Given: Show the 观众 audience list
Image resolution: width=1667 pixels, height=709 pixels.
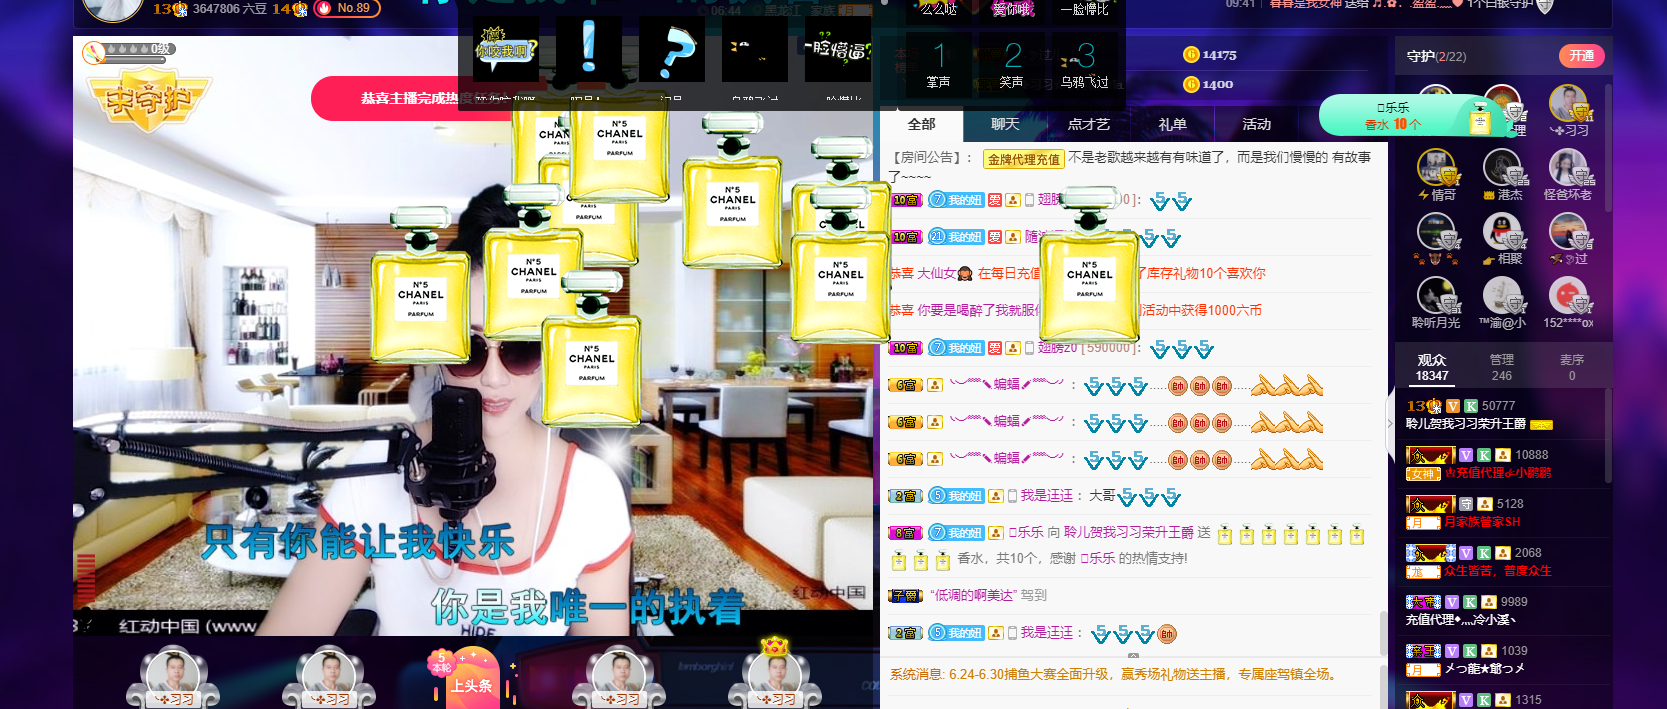Looking at the screenshot, I should (x=1432, y=367).
